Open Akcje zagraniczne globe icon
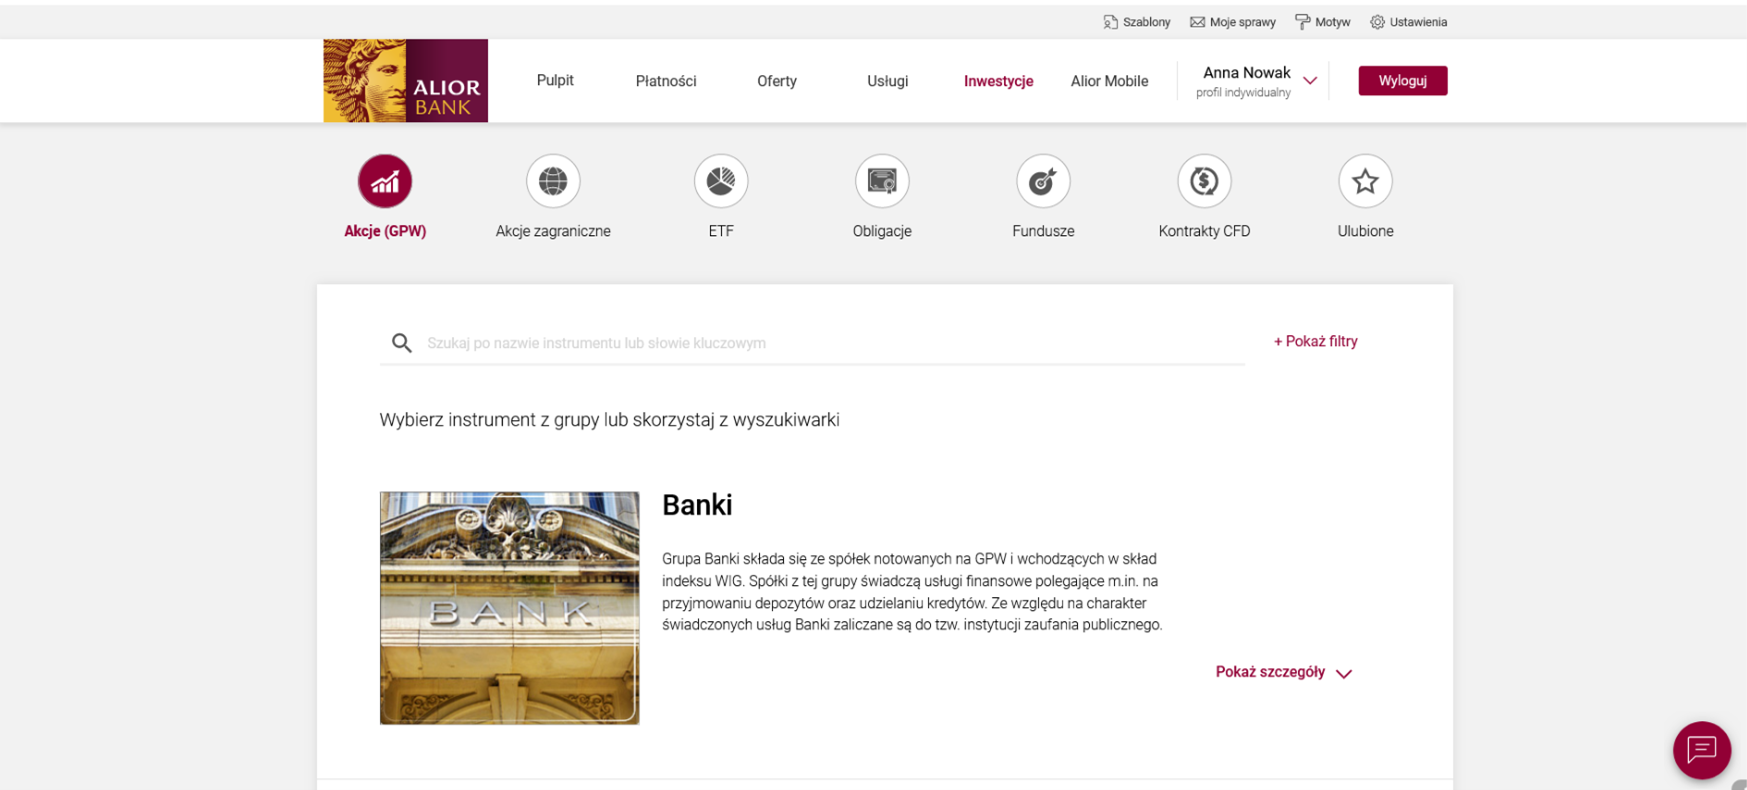Screen dimensions: 1747x790 [553, 181]
